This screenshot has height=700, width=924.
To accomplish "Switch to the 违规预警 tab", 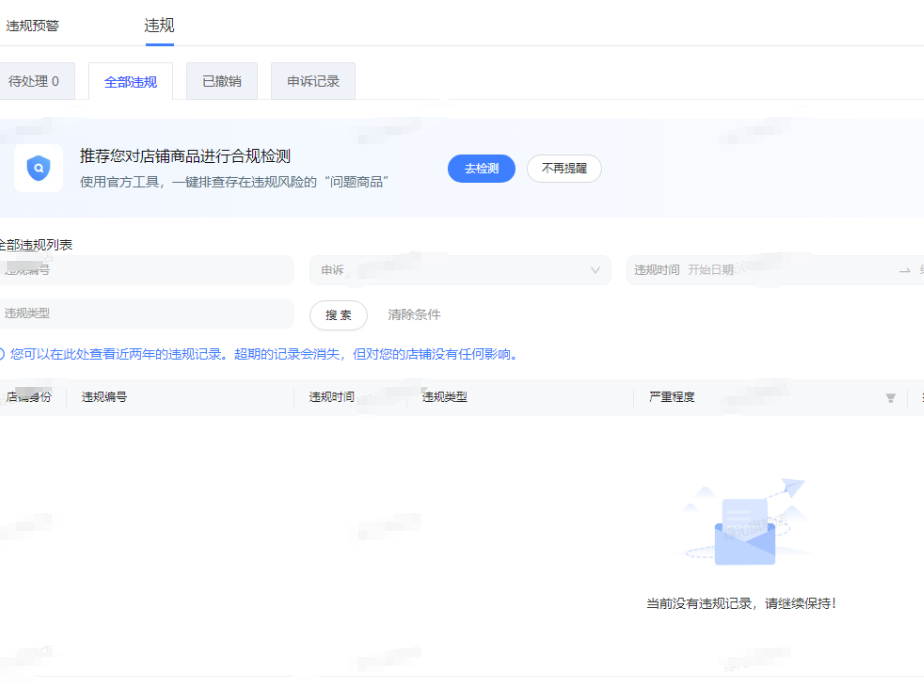I will point(32,25).
